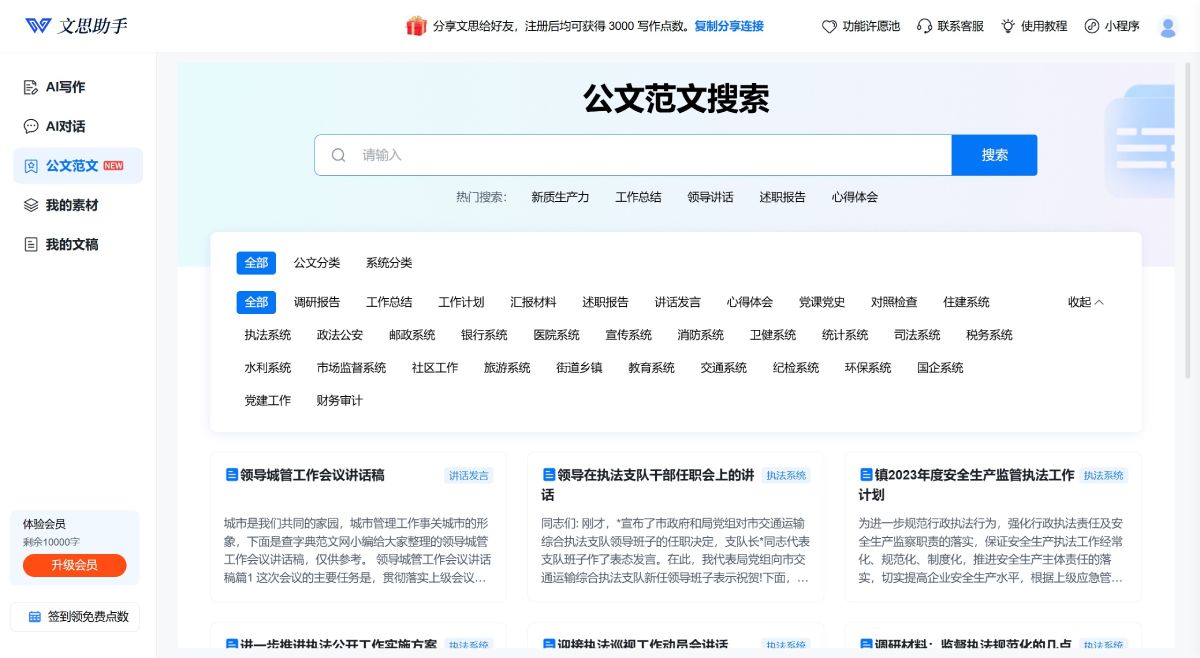Open the 小程序 mini-program icon
Image resolution: width=1200 pixels, height=658 pixels.
(x=1091, y=26)
